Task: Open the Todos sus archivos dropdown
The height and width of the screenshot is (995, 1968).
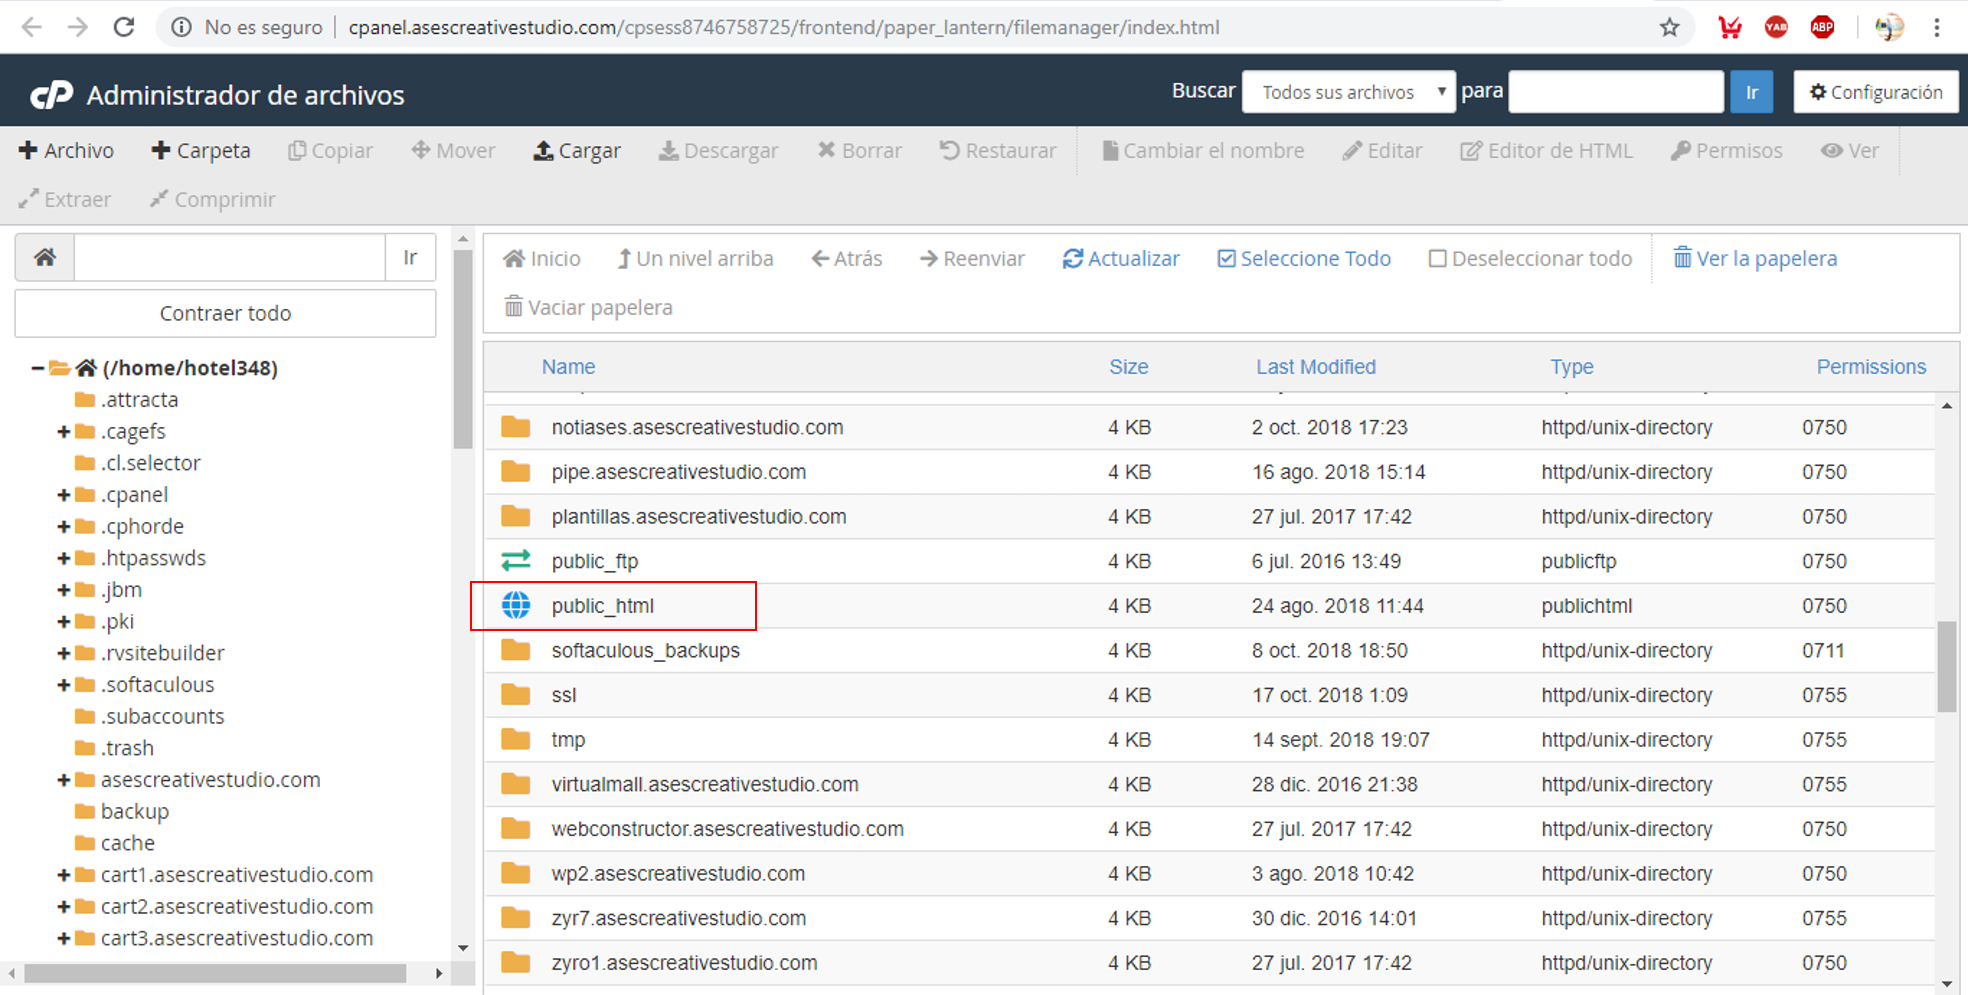Action: (x=1348, y=92)
